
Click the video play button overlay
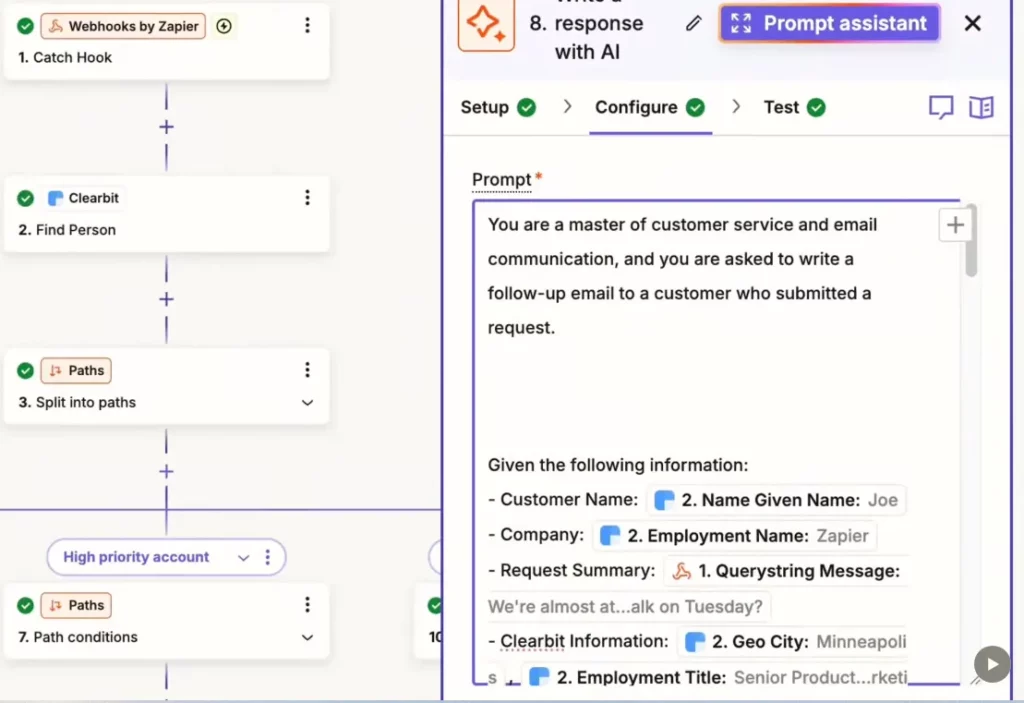point(992,664)
